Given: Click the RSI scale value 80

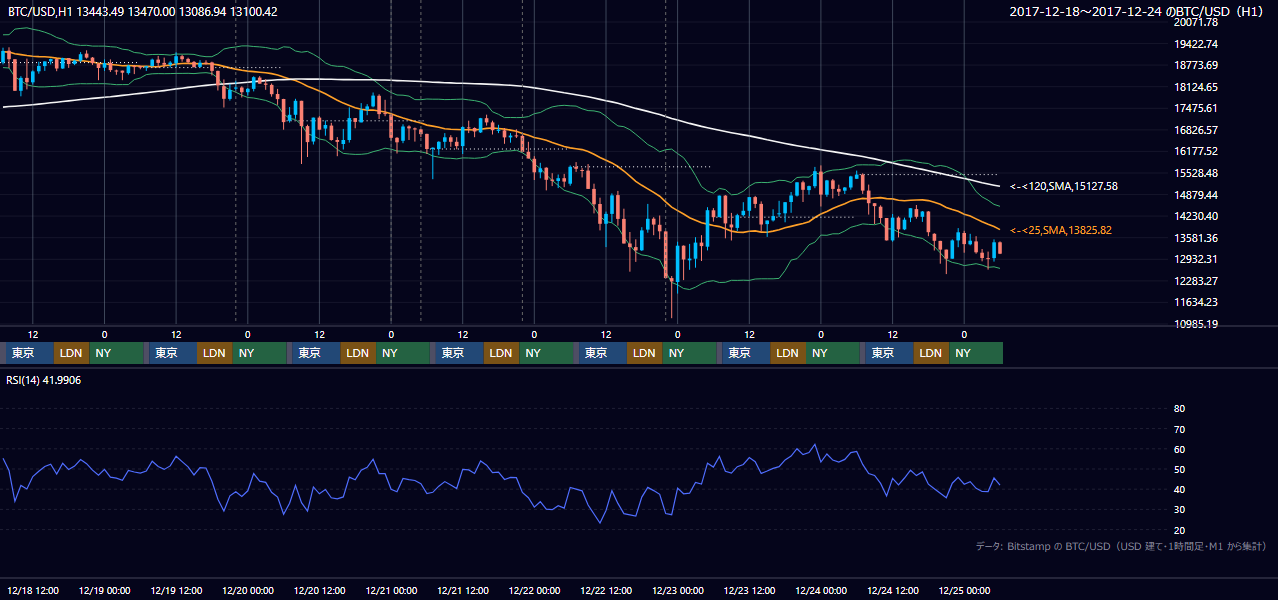Looking at the screenshot, I should point(1179,409).
